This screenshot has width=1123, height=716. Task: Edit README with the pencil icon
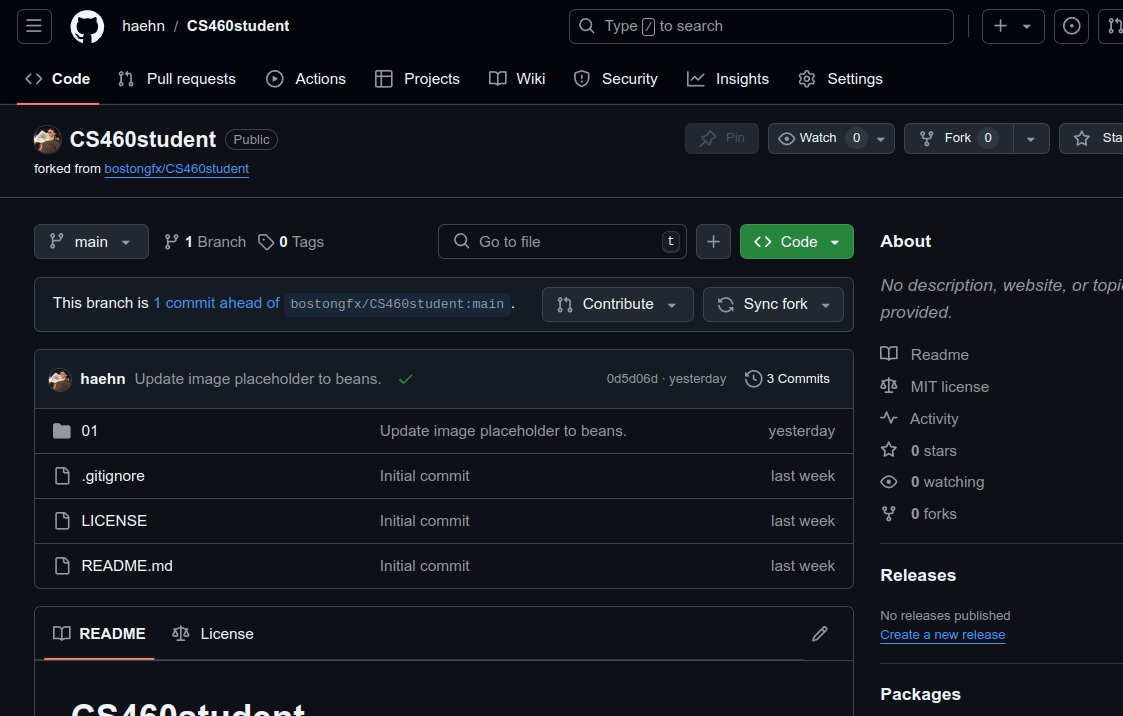pos(820,634)
